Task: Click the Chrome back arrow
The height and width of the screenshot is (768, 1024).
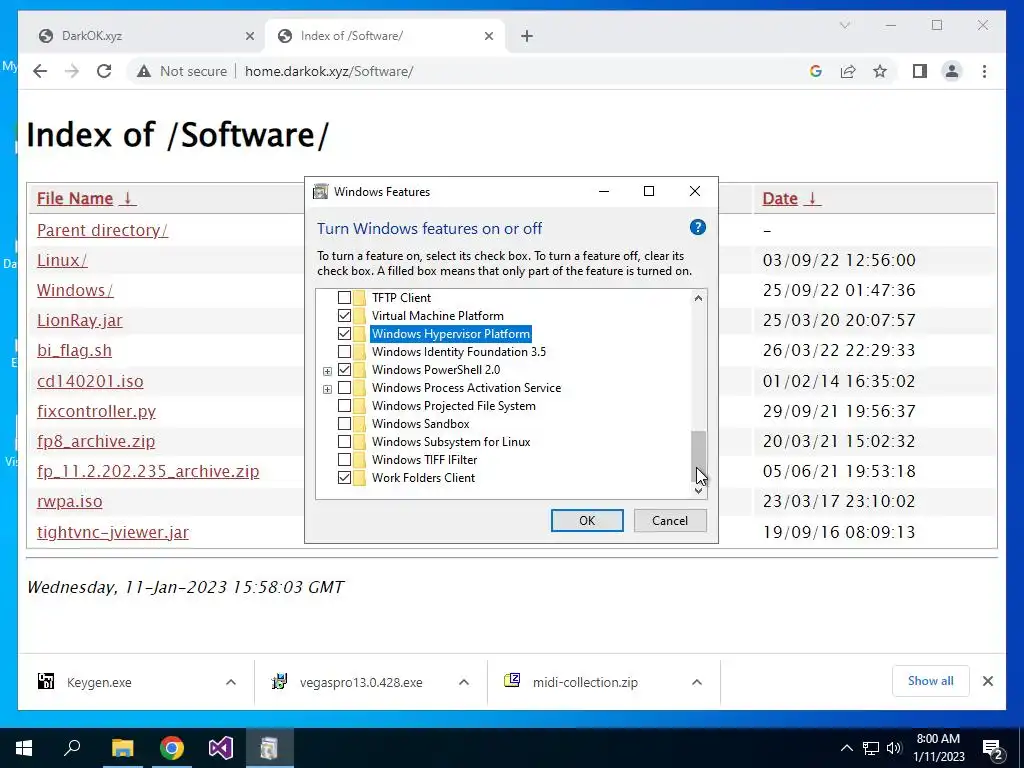Action: click(40, 71)
